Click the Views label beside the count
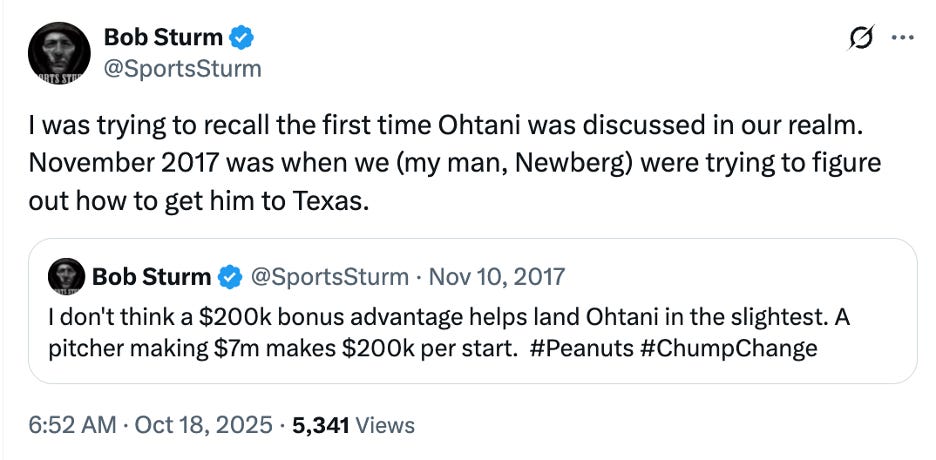 click(x=385, y=425)
